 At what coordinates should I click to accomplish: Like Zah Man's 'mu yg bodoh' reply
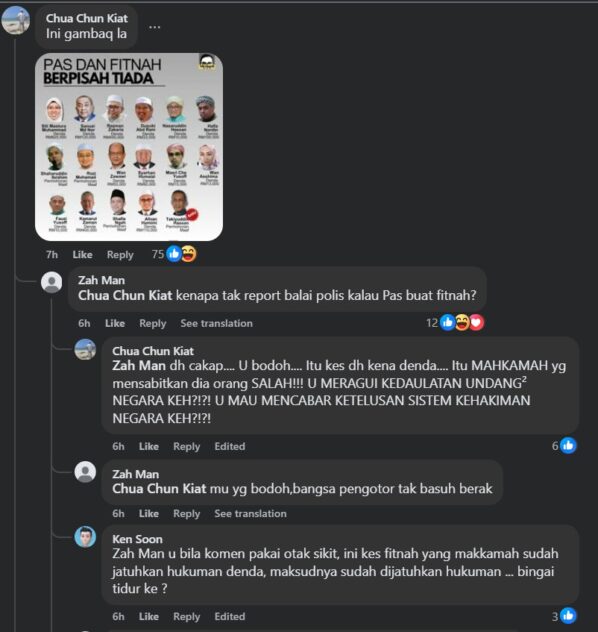pyautogui.click(x=149, y=514)
